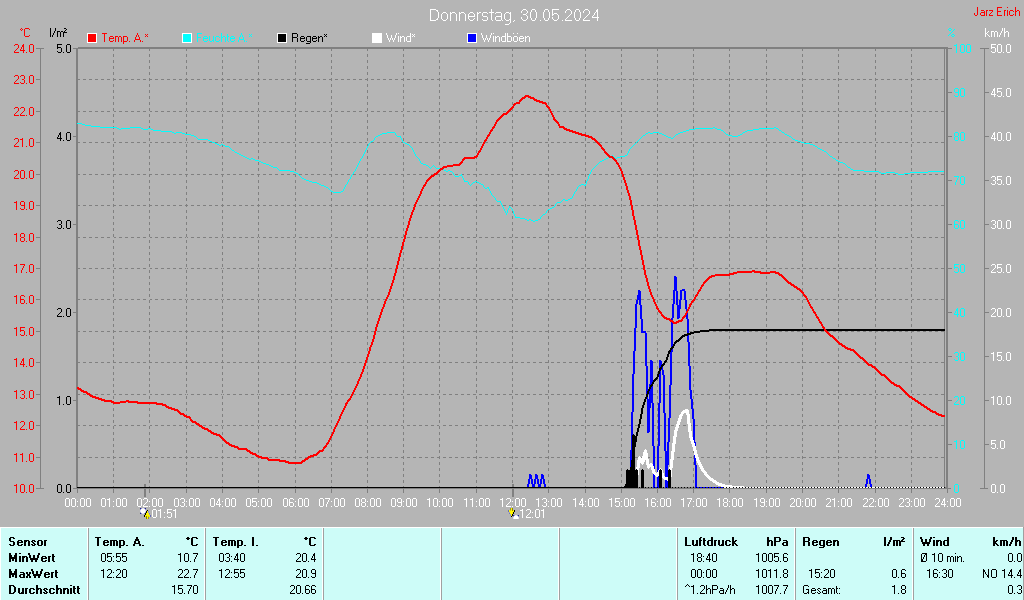Click the '01:51' moon time label
Image resolution: width=1024 pixels, height=600 pixels.
tap(165, 514)
